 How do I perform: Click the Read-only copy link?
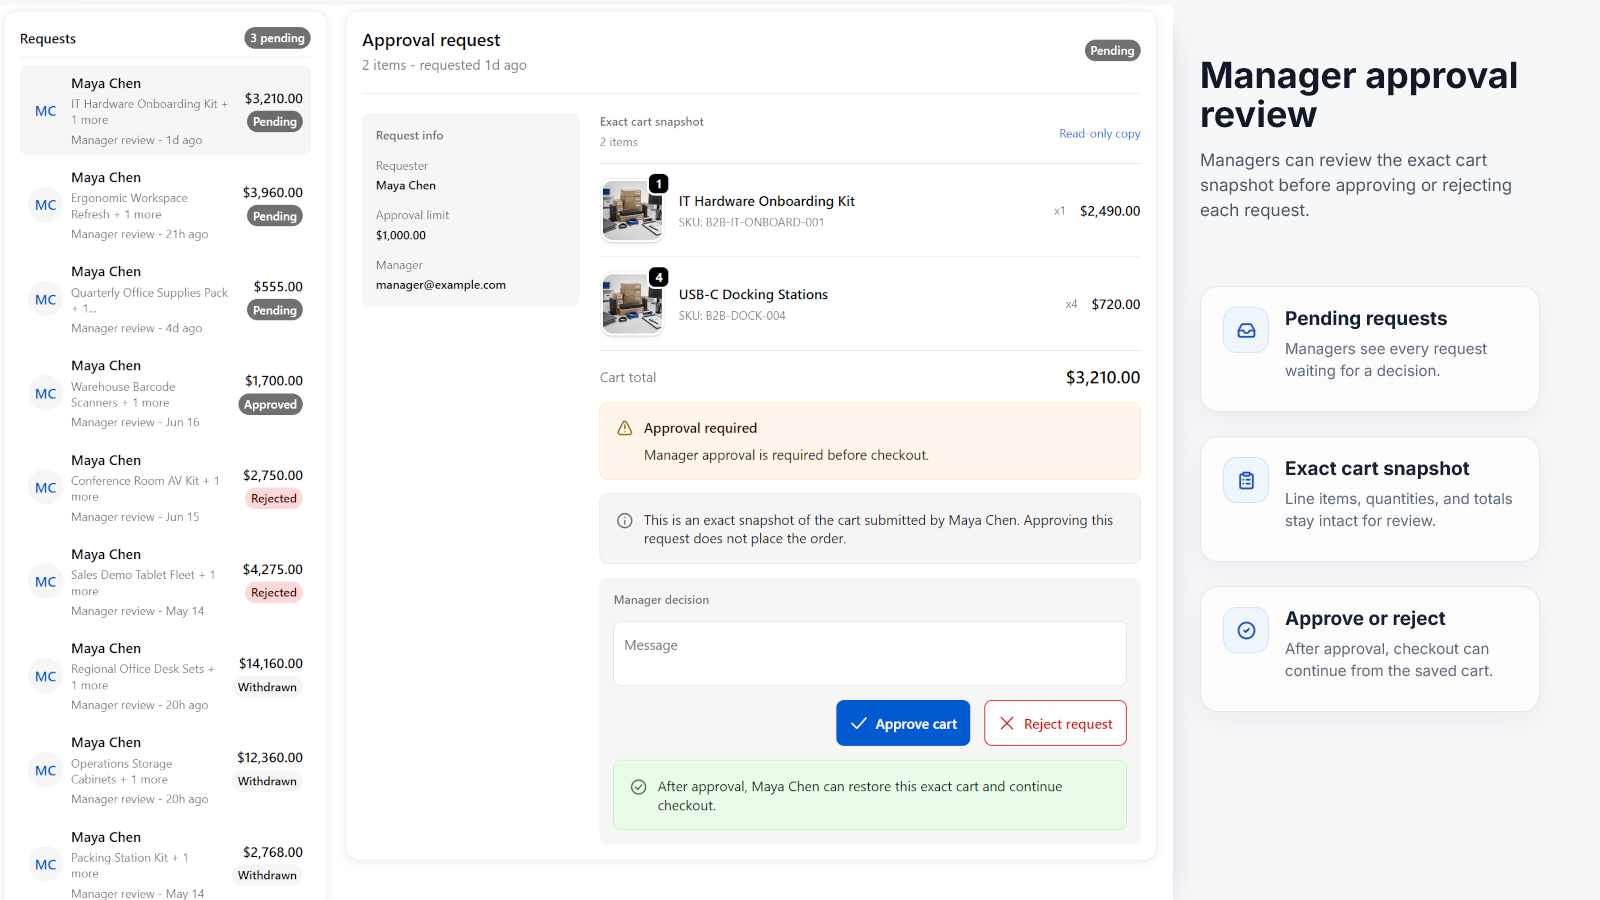[1100, 133]
